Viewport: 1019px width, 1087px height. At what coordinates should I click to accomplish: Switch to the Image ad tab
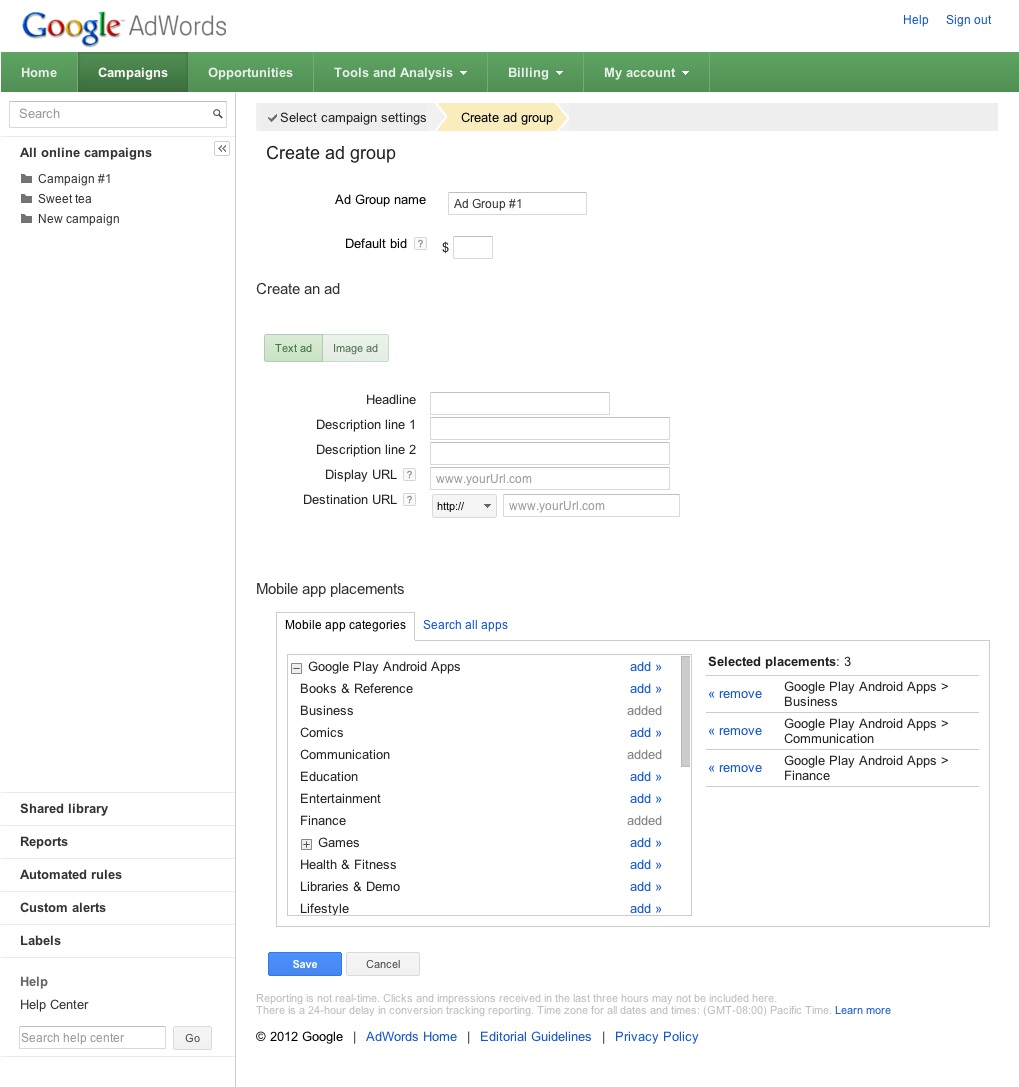coord(355,347)
